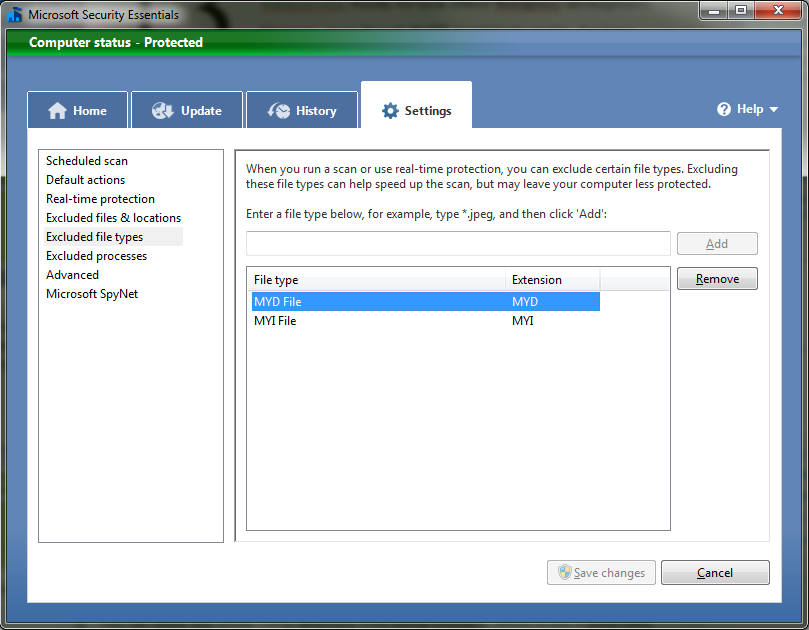The image size is (809, 630).
Task: Click the MYI extension cell
Action: click(x=523, y=321)
